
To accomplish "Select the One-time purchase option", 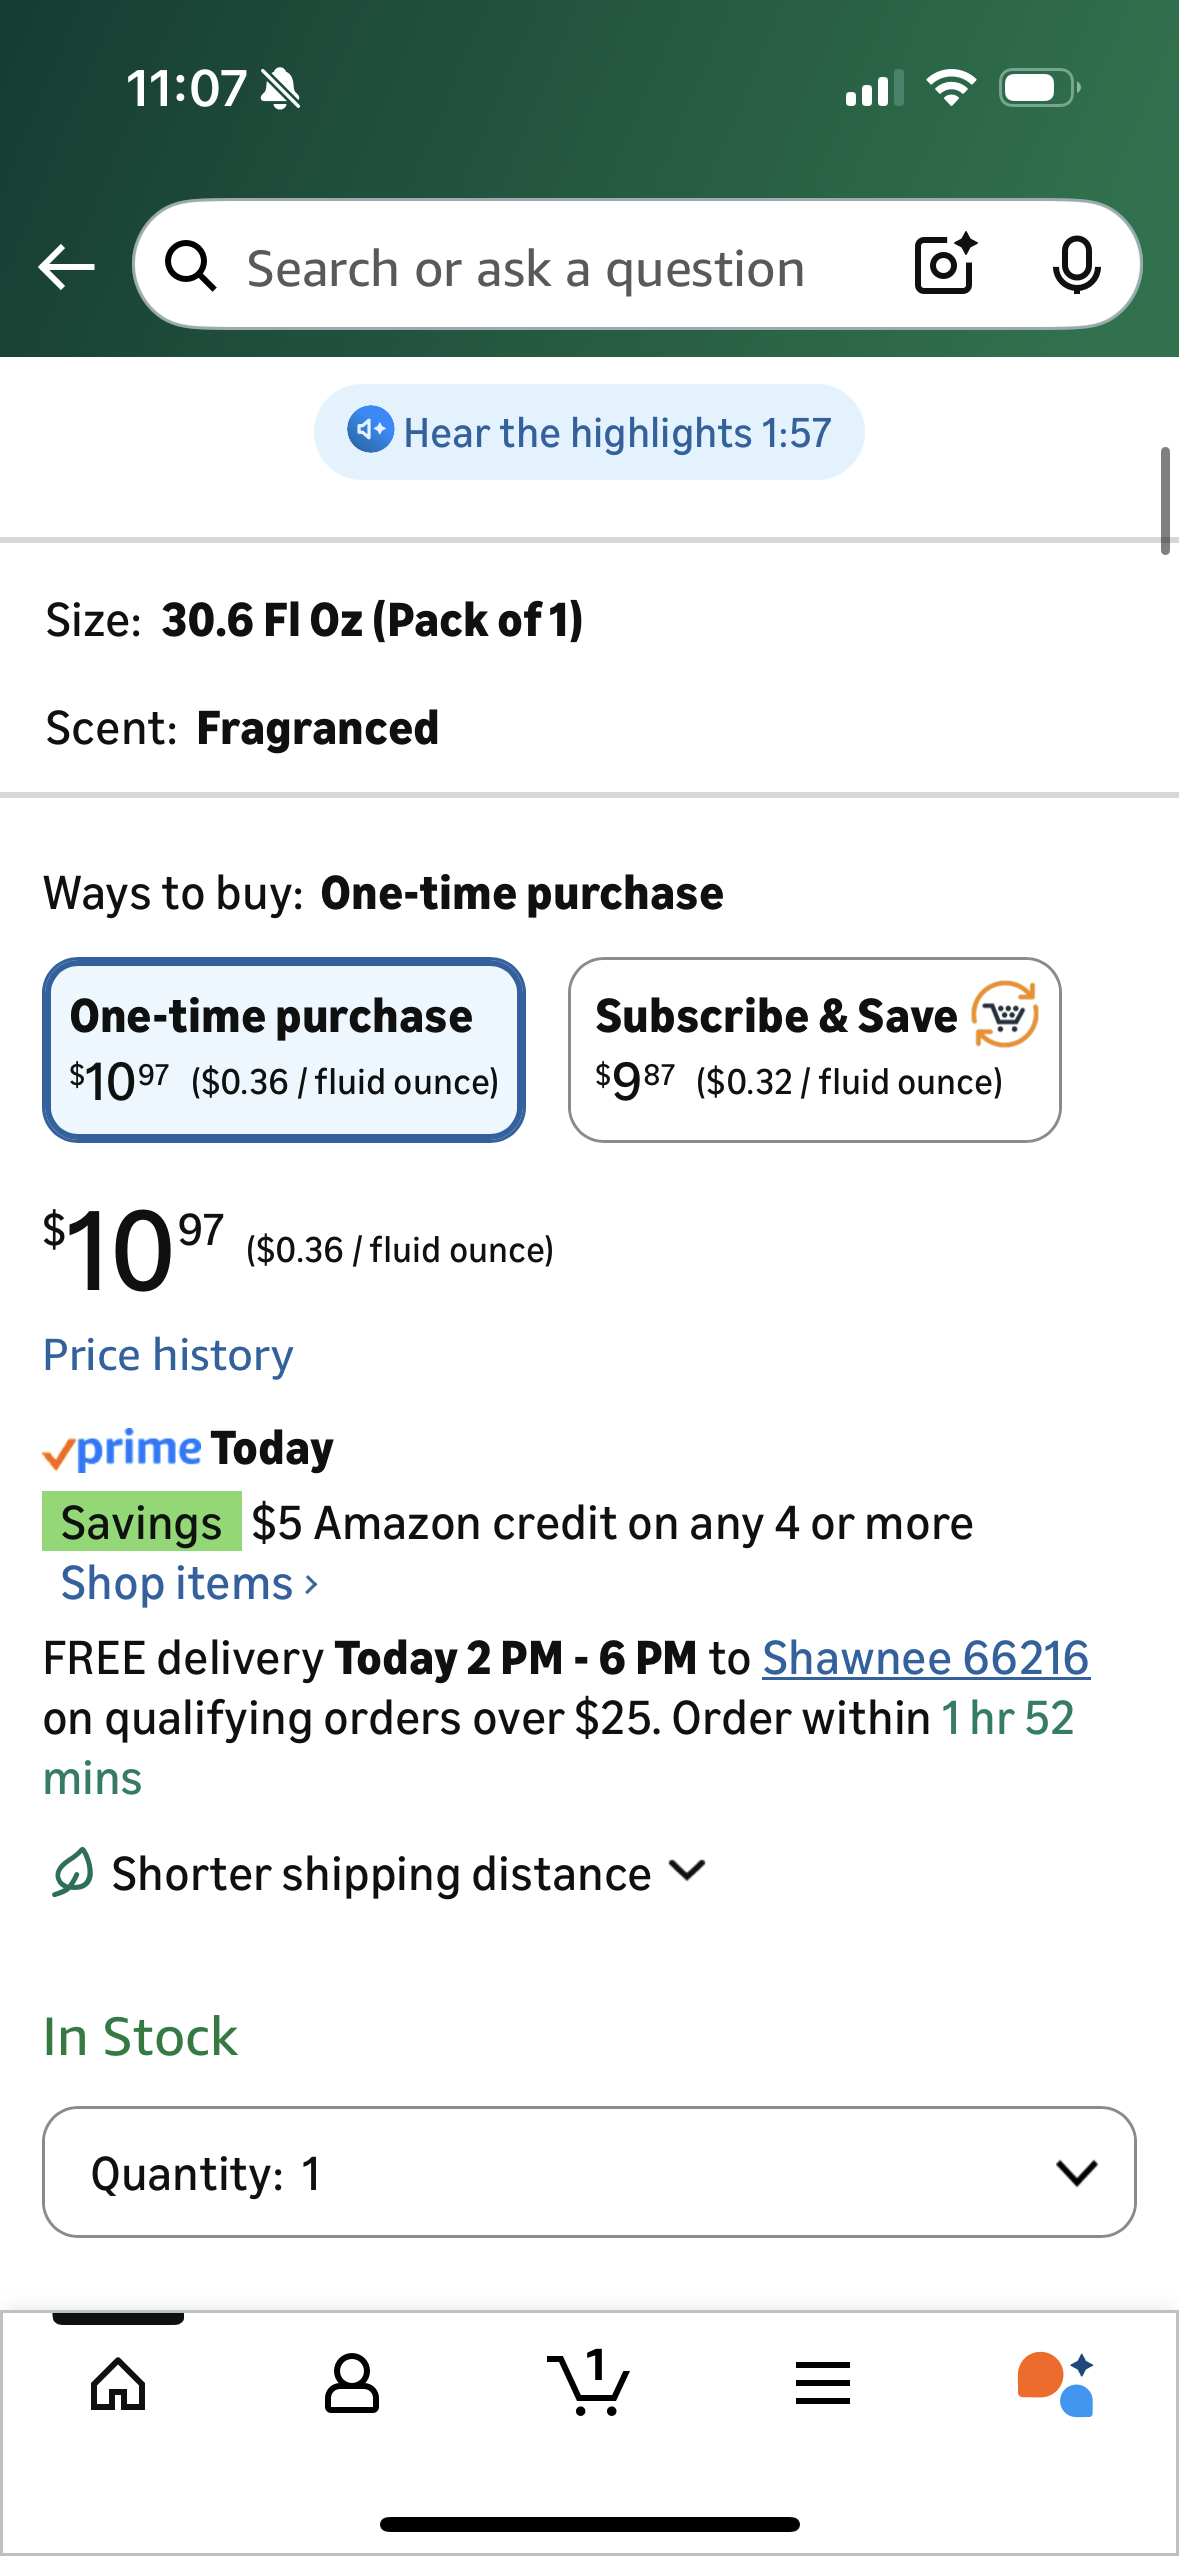I will click(x=284, y=1049).
